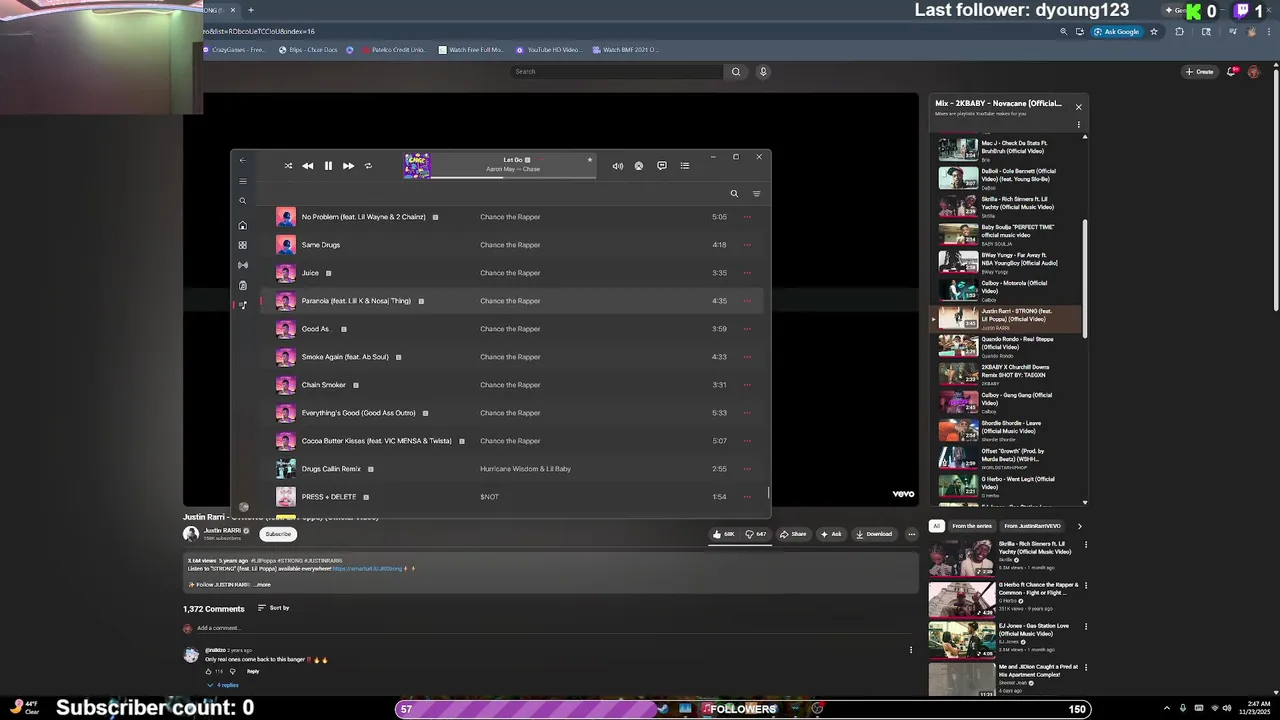Reply to the @ruikizo comment

click(x=253, y=672)
